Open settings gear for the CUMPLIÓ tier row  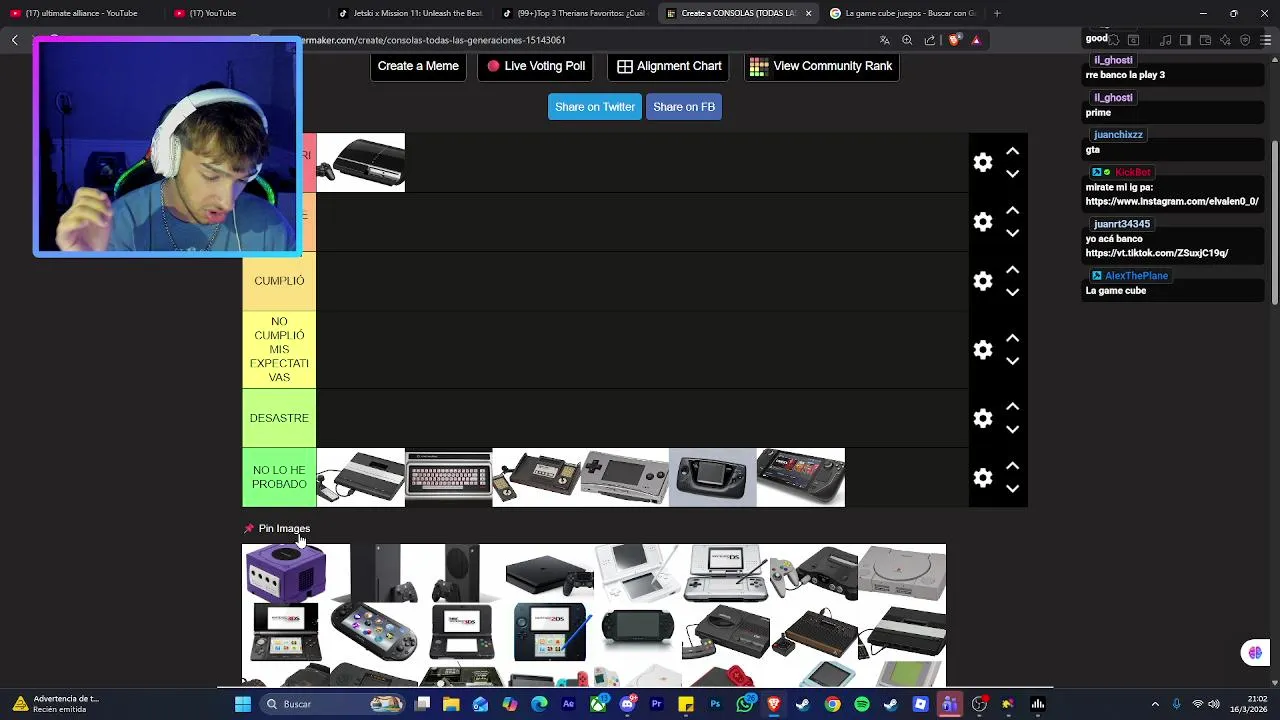point(983,282)
